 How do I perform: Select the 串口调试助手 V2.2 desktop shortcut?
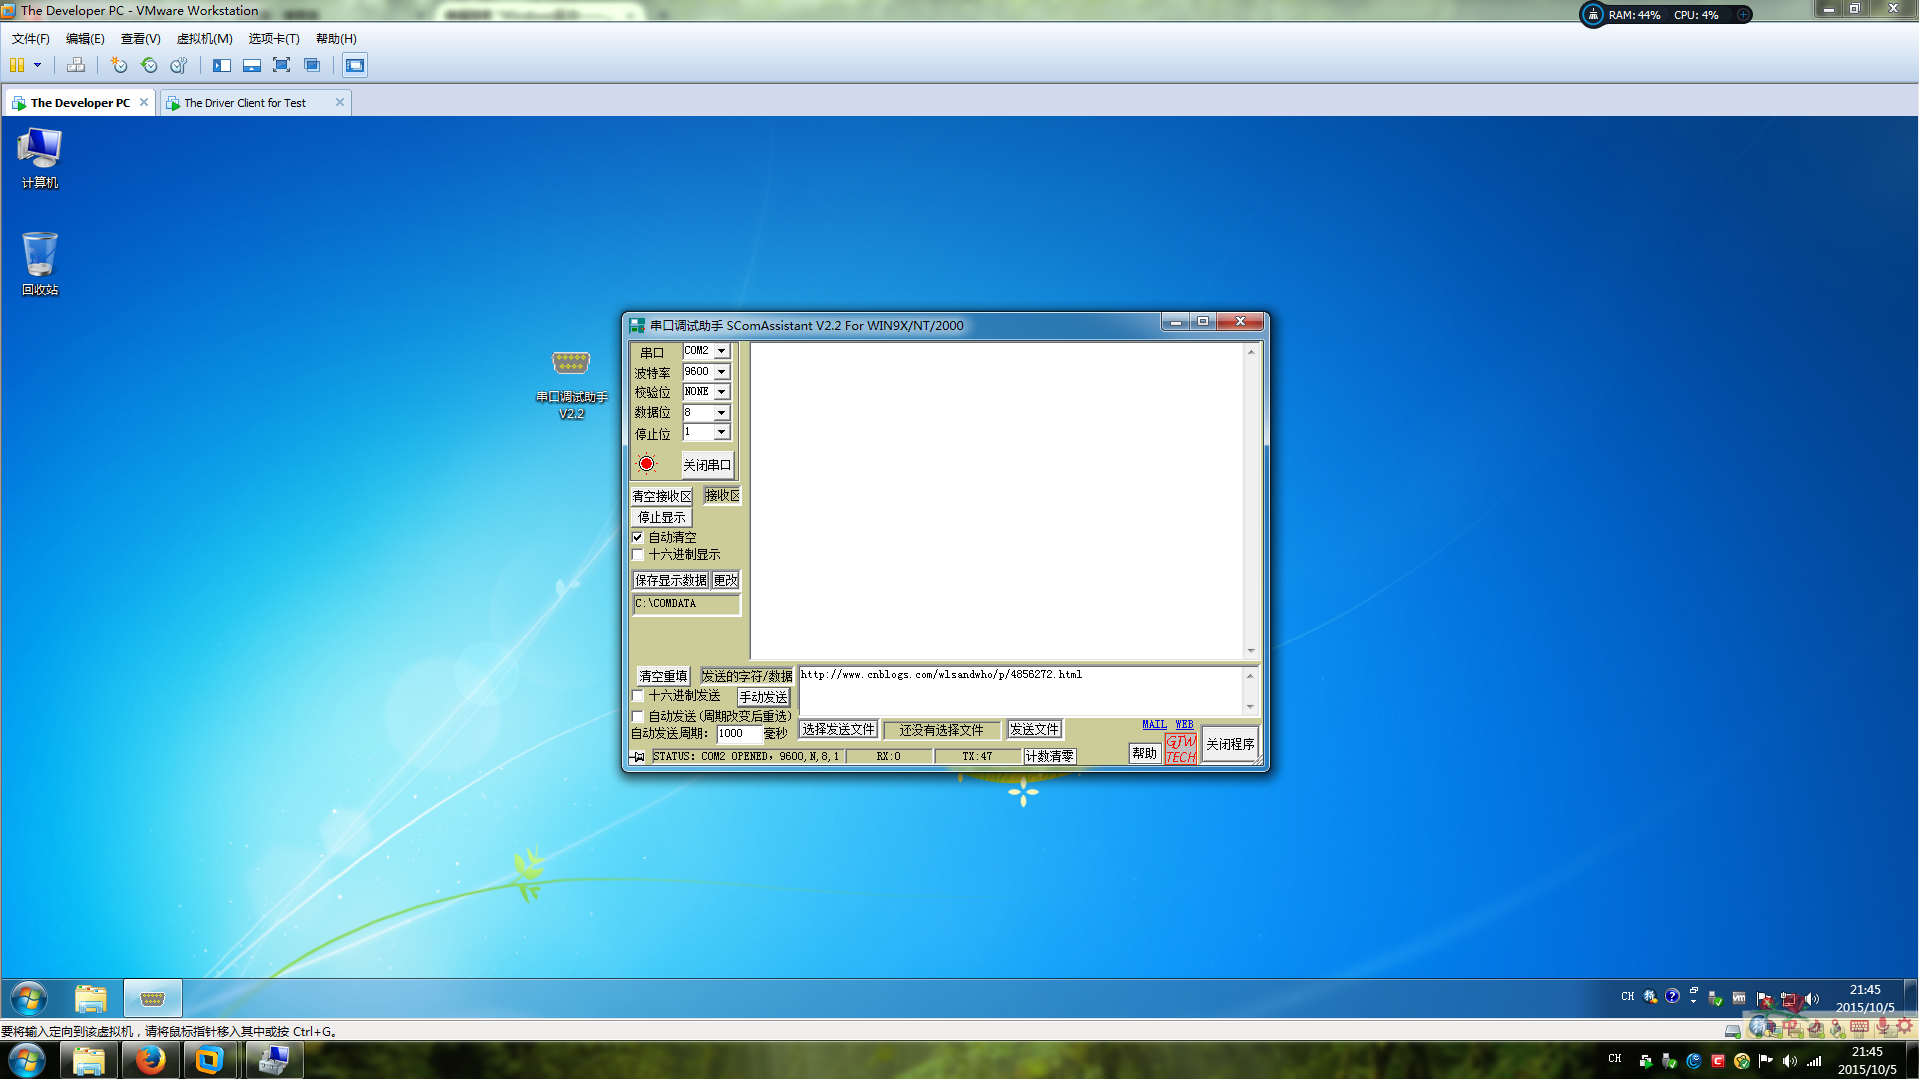571,384
